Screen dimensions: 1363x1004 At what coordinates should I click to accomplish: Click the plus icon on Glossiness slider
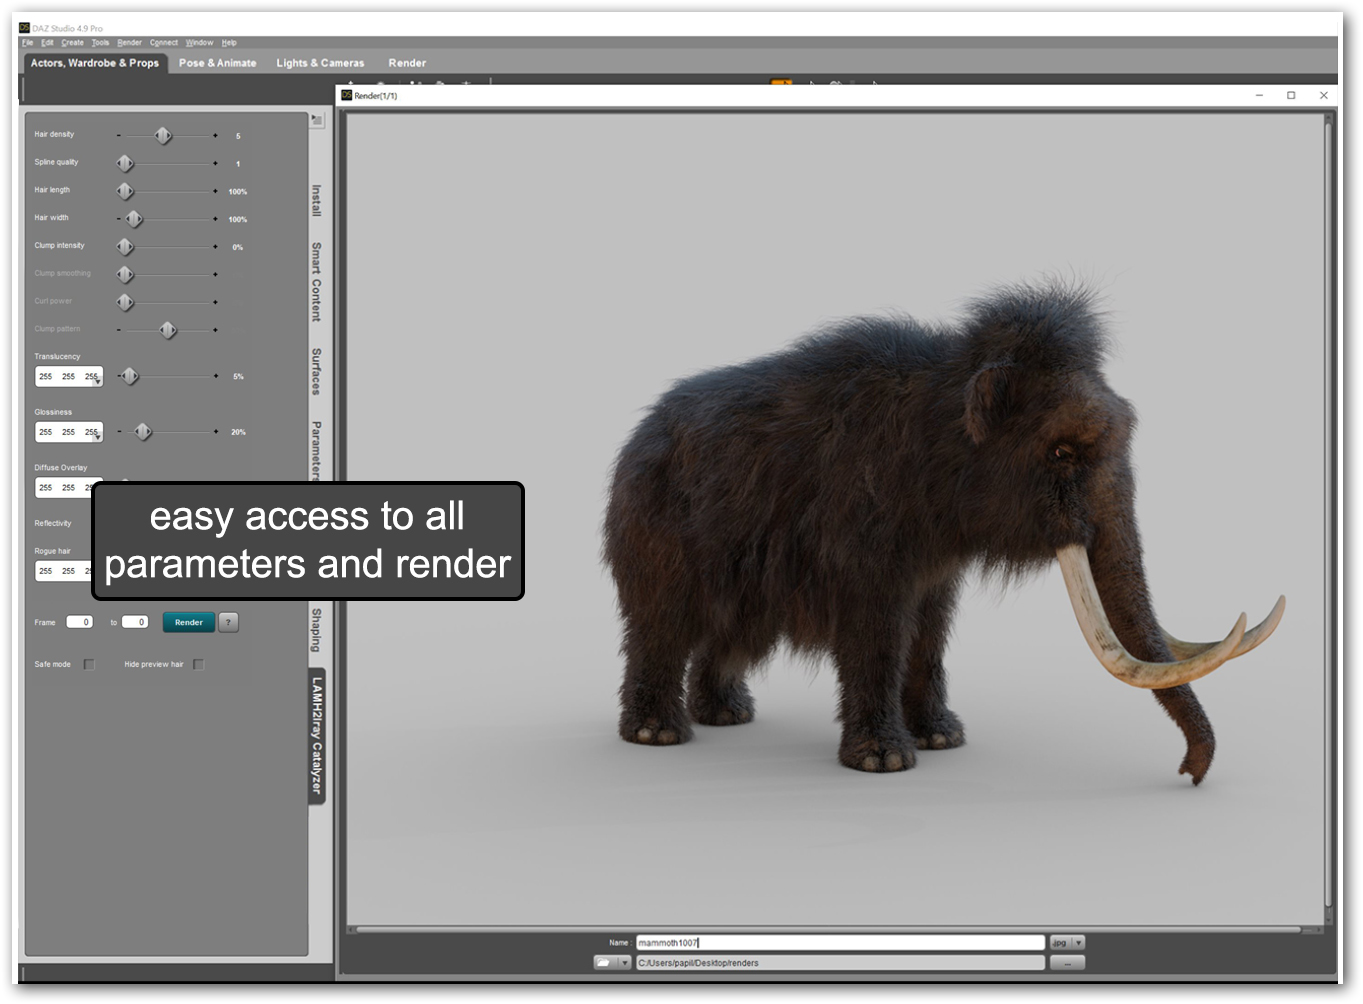215,432
